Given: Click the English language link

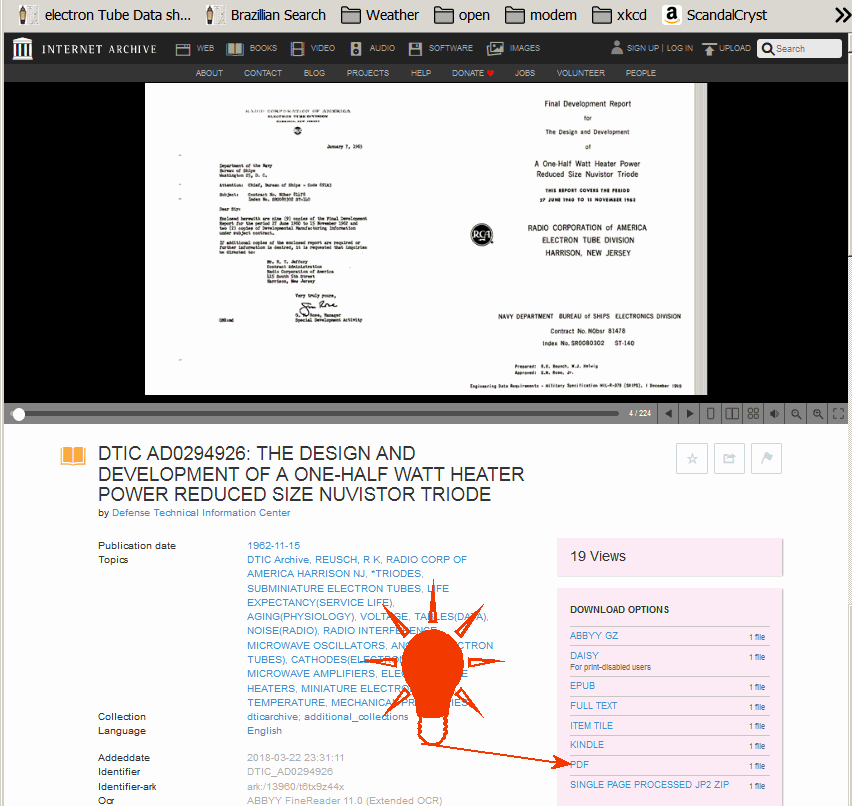Looking at the screenshot, I should click(265, 730).
